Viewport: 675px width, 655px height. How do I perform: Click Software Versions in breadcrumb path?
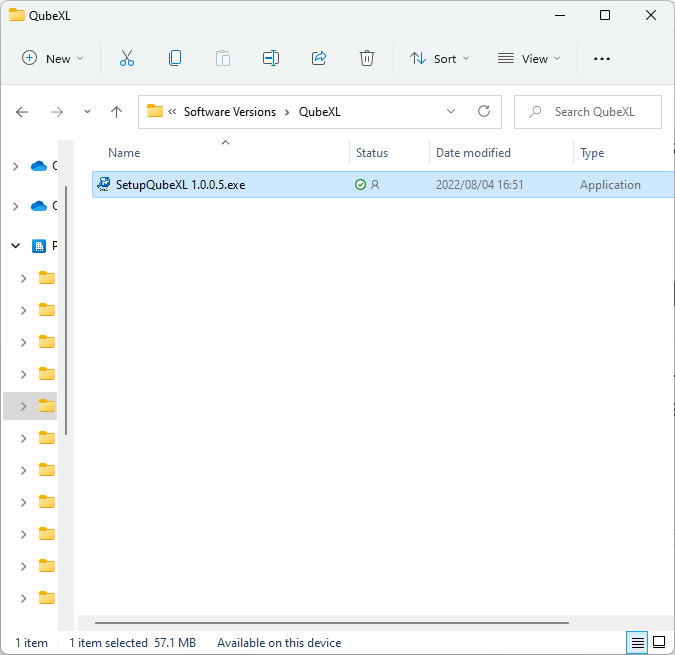(x=229, y=112)
